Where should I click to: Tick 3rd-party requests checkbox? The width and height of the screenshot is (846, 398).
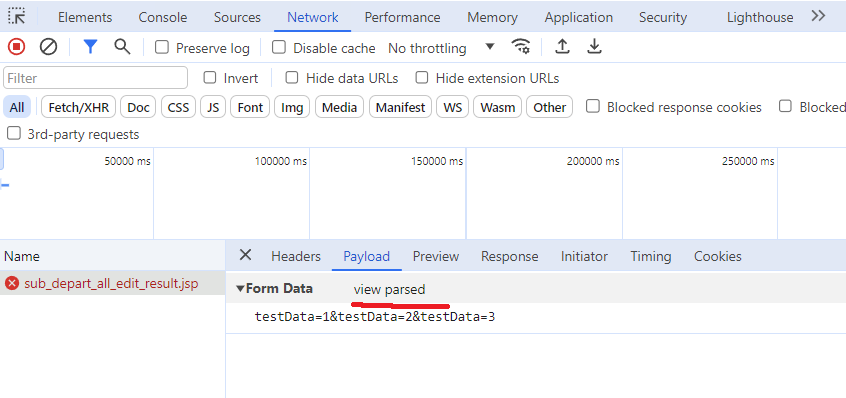tap(14, 133)
